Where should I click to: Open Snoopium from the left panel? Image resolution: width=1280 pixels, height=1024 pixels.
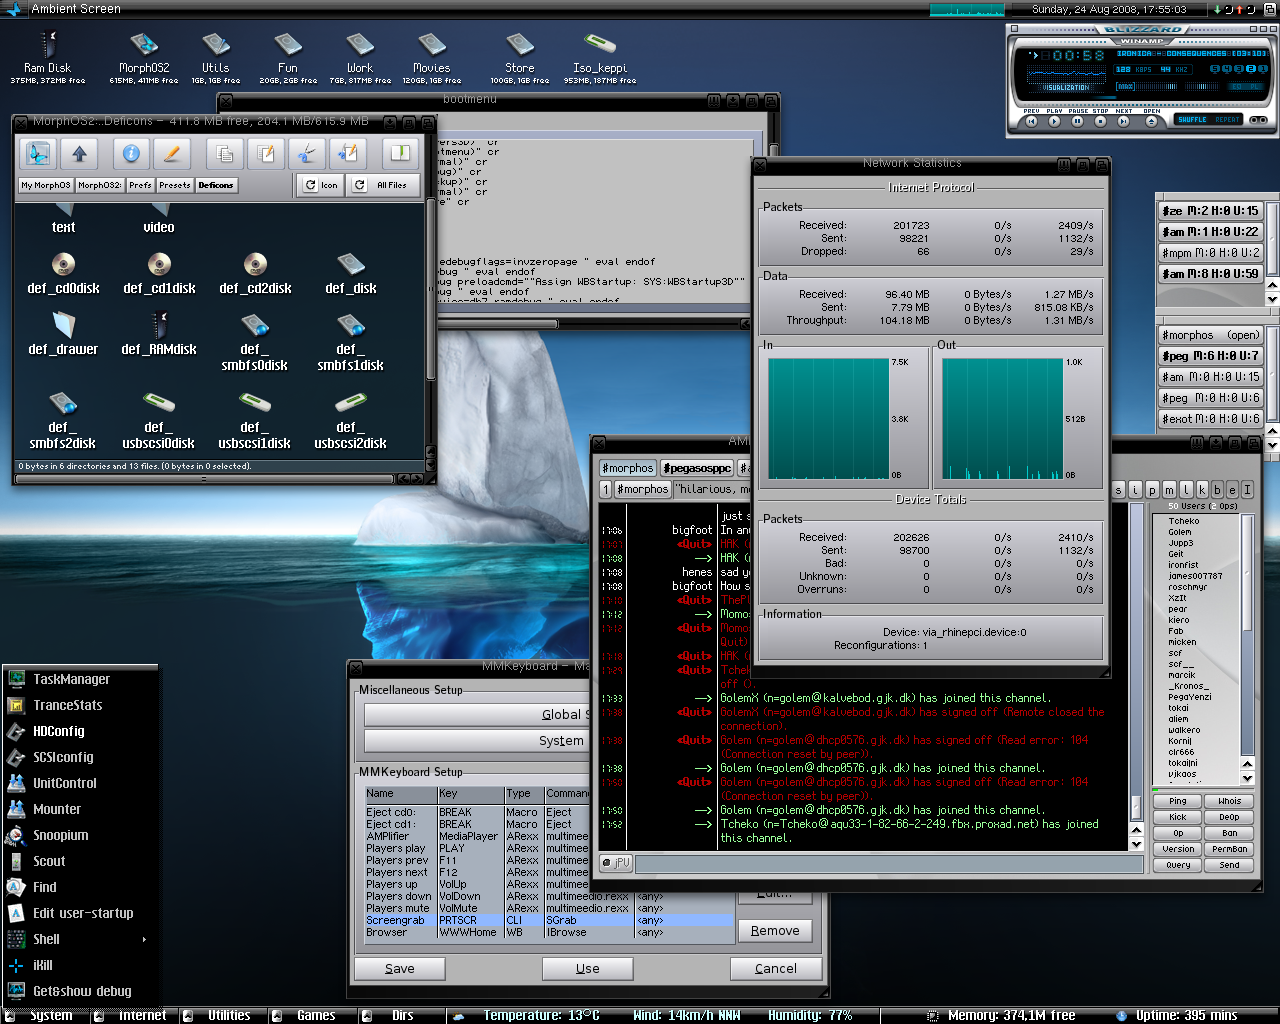coord(60,835)
